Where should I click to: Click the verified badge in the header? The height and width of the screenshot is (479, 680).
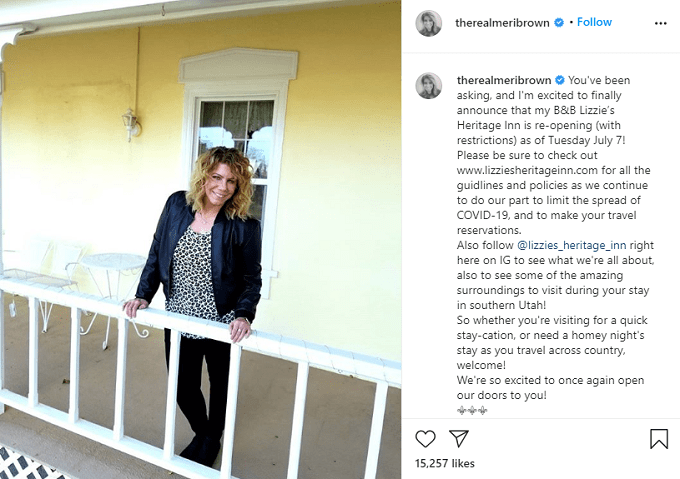point(559,23)
